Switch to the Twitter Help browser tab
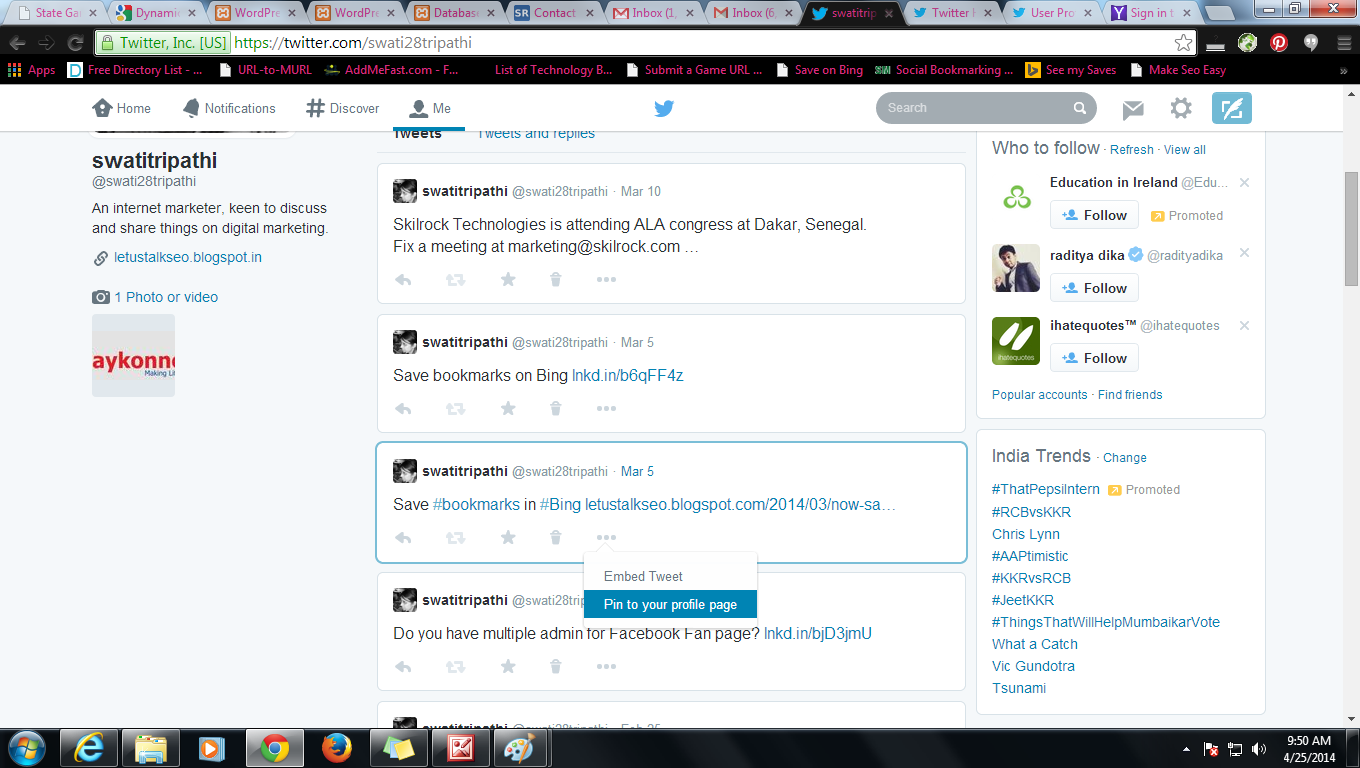This screenshot has height=768, width=1360. click(949, 13)
